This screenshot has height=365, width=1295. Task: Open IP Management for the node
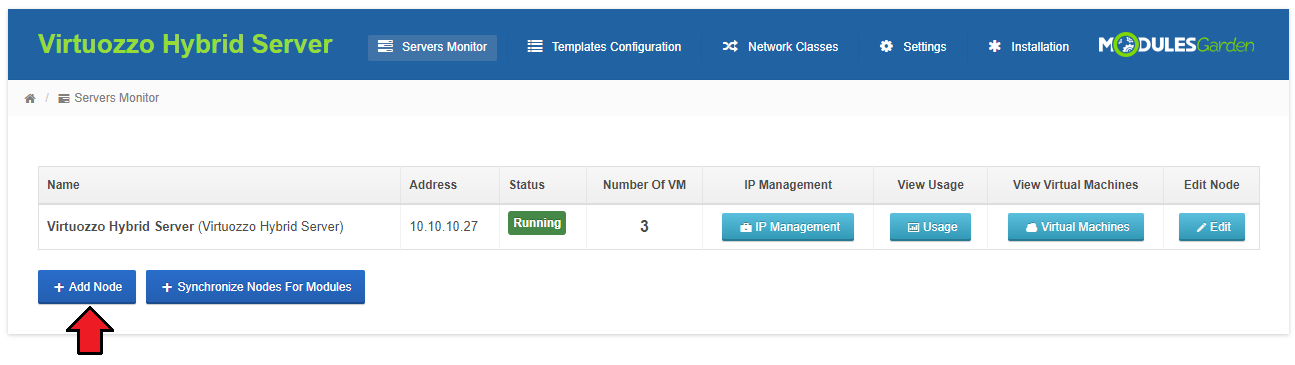(x=788, y=227)
